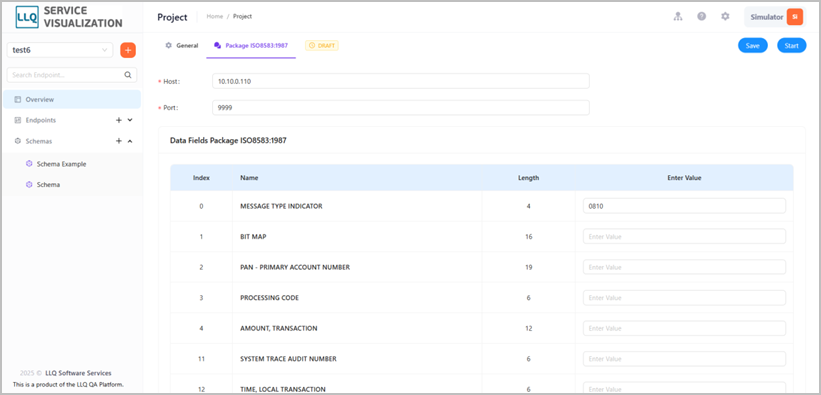Open the network hierarchy icon in header
The width and height of the screenshot is (821, 395).
(x=678, y=16)
